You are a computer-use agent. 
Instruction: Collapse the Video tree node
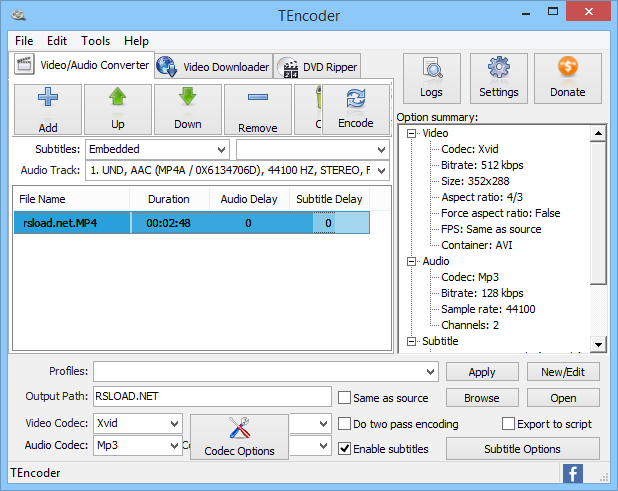pyautogui.click(x=411, y=134)
